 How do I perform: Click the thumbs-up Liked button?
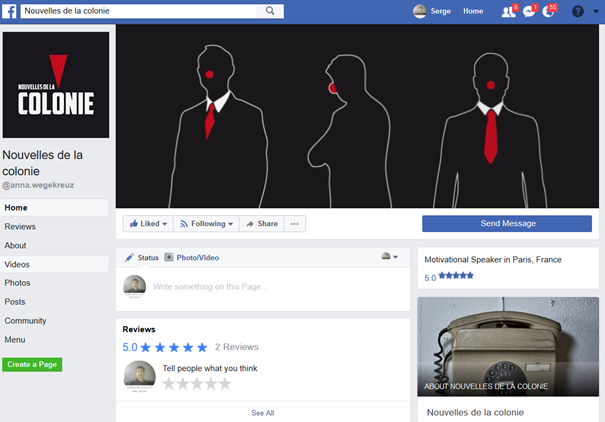(148, 224)
